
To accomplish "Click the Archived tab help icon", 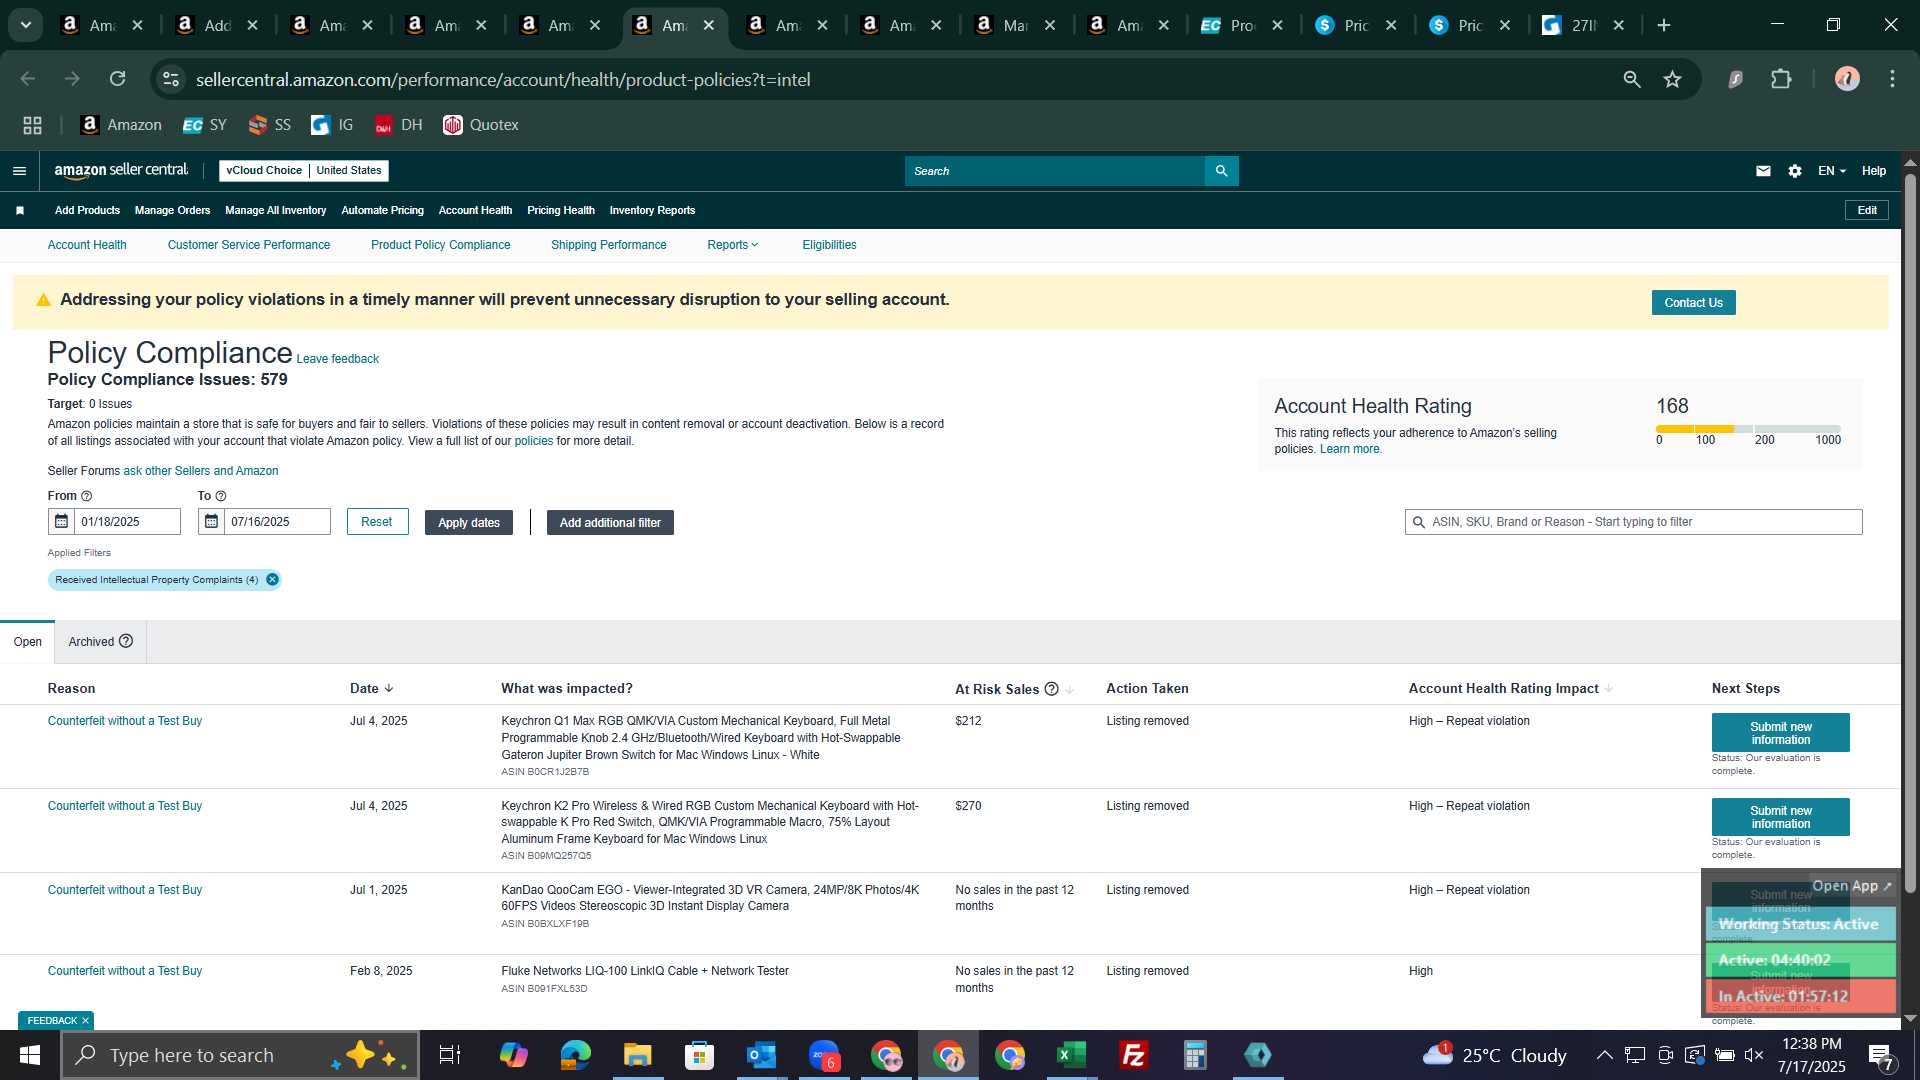I will click(126, 641).
